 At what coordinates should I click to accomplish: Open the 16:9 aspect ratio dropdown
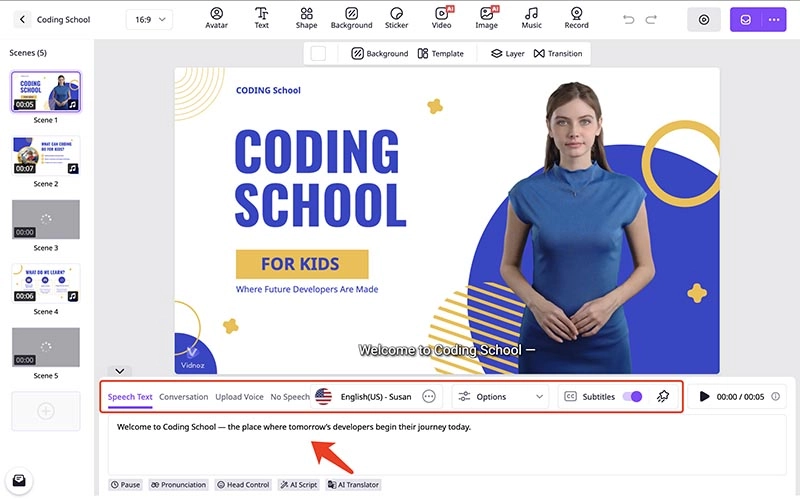pos(149,19)
